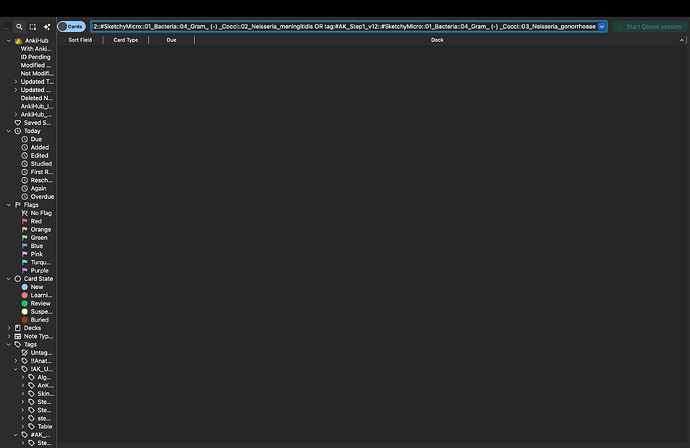Screen dimensions: 690x448
Task: Select the Deleted N... AnkiHub filter
Action: (37, 98)
